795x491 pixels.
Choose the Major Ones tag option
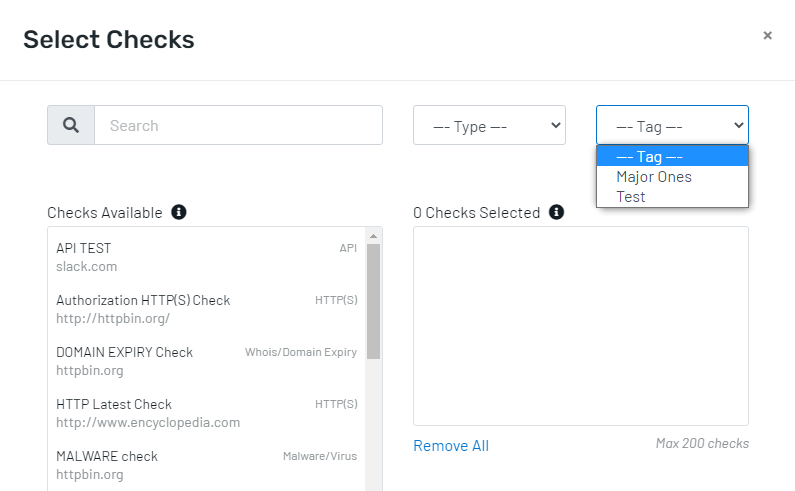(672, 177)
